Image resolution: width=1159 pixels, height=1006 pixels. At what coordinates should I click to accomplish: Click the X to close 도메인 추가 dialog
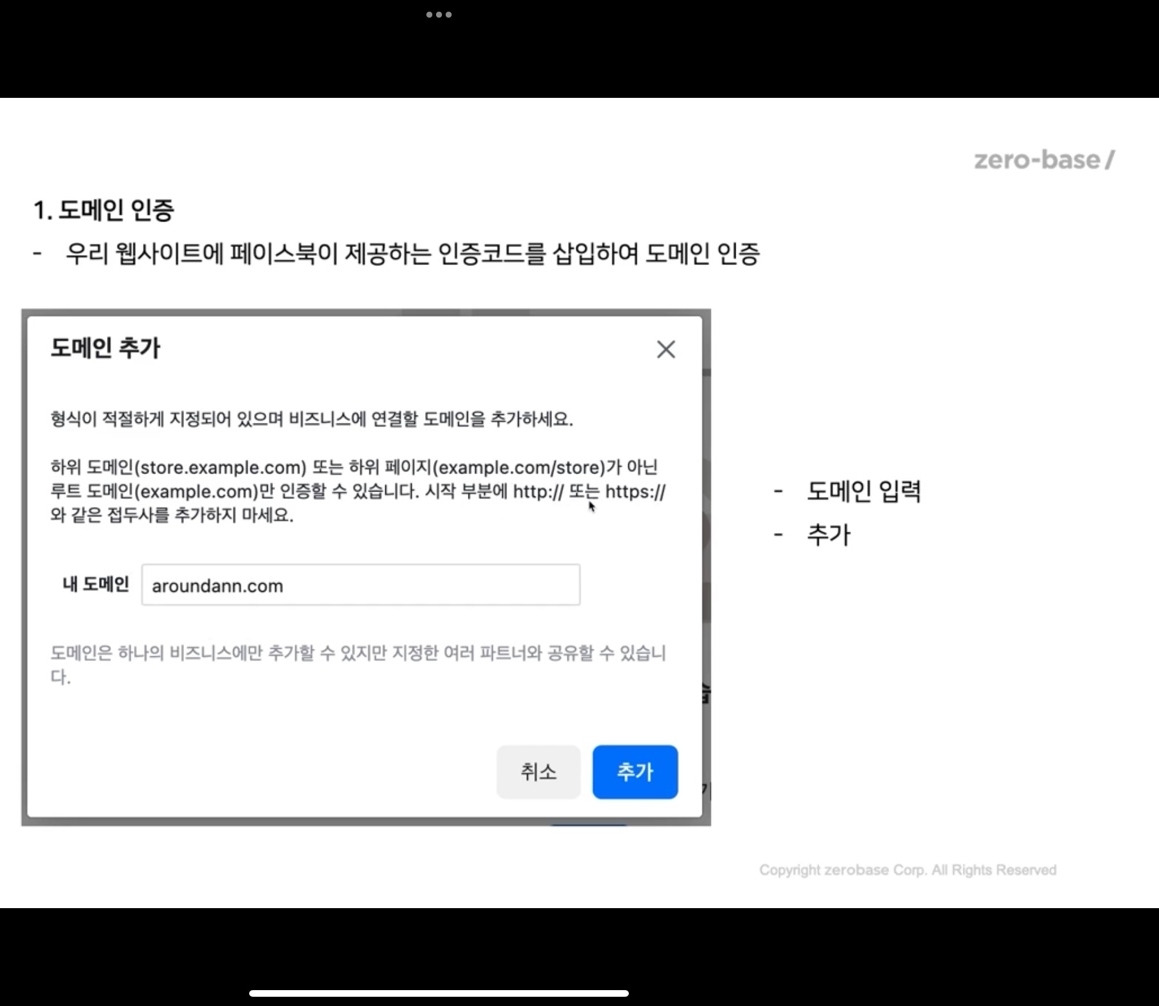pos(666,349)
